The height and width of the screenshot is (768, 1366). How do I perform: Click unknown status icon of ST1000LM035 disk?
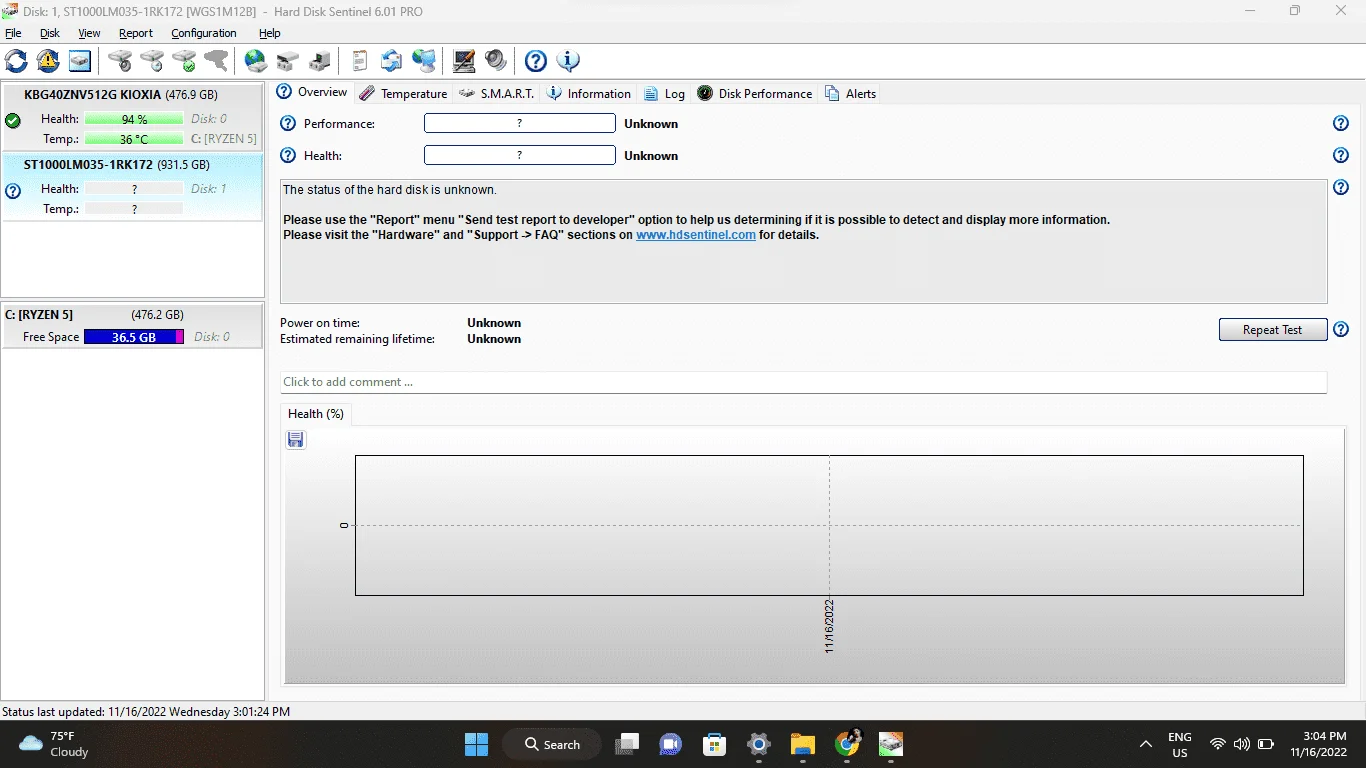(13, 191)
